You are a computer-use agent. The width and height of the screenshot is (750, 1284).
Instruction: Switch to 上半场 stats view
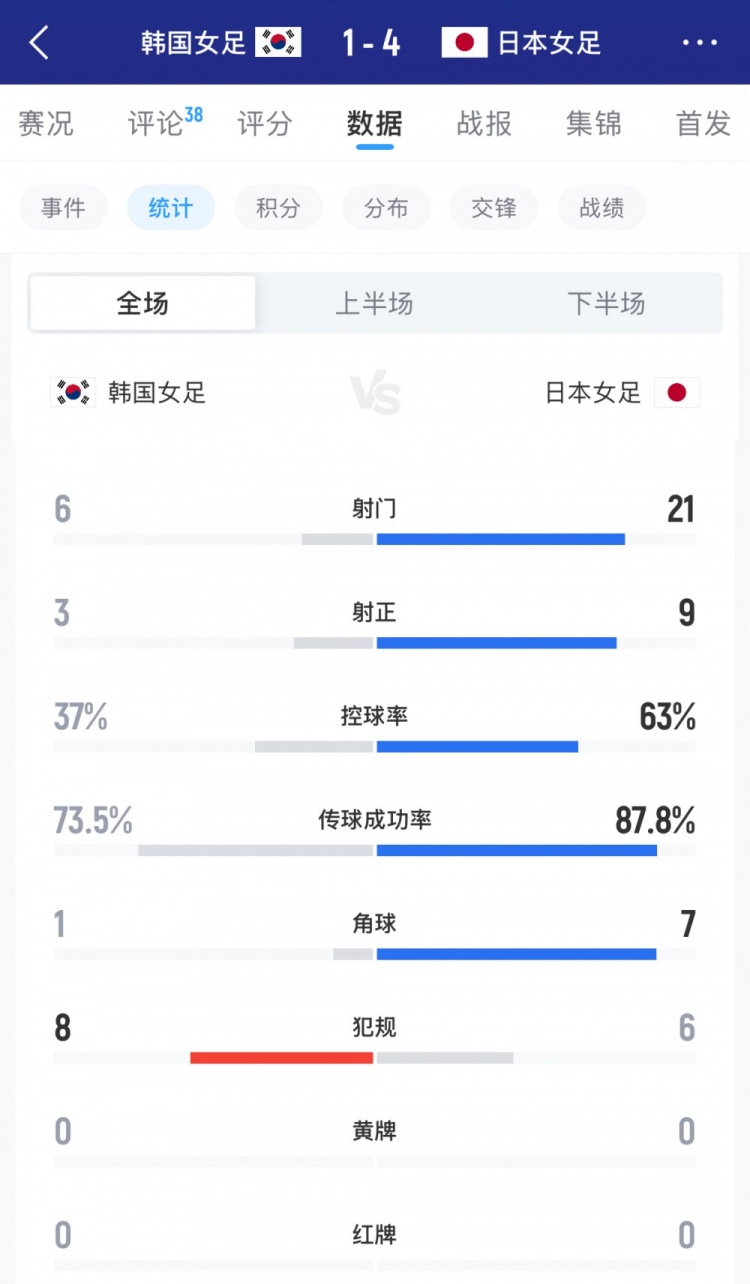(375, 304)
